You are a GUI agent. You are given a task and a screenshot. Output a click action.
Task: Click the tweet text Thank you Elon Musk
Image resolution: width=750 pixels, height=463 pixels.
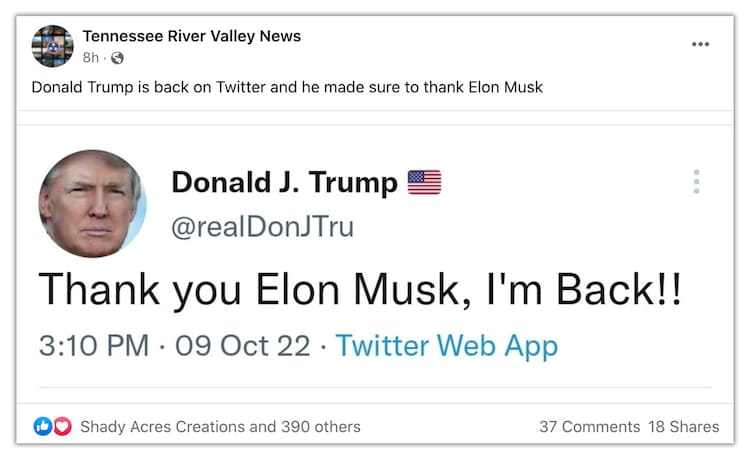[360, 289]
